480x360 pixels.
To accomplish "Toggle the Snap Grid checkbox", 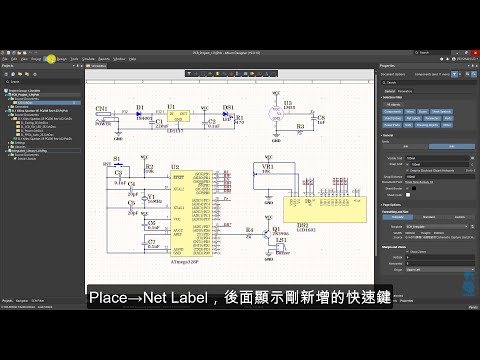I will click(x=408, y=164).
